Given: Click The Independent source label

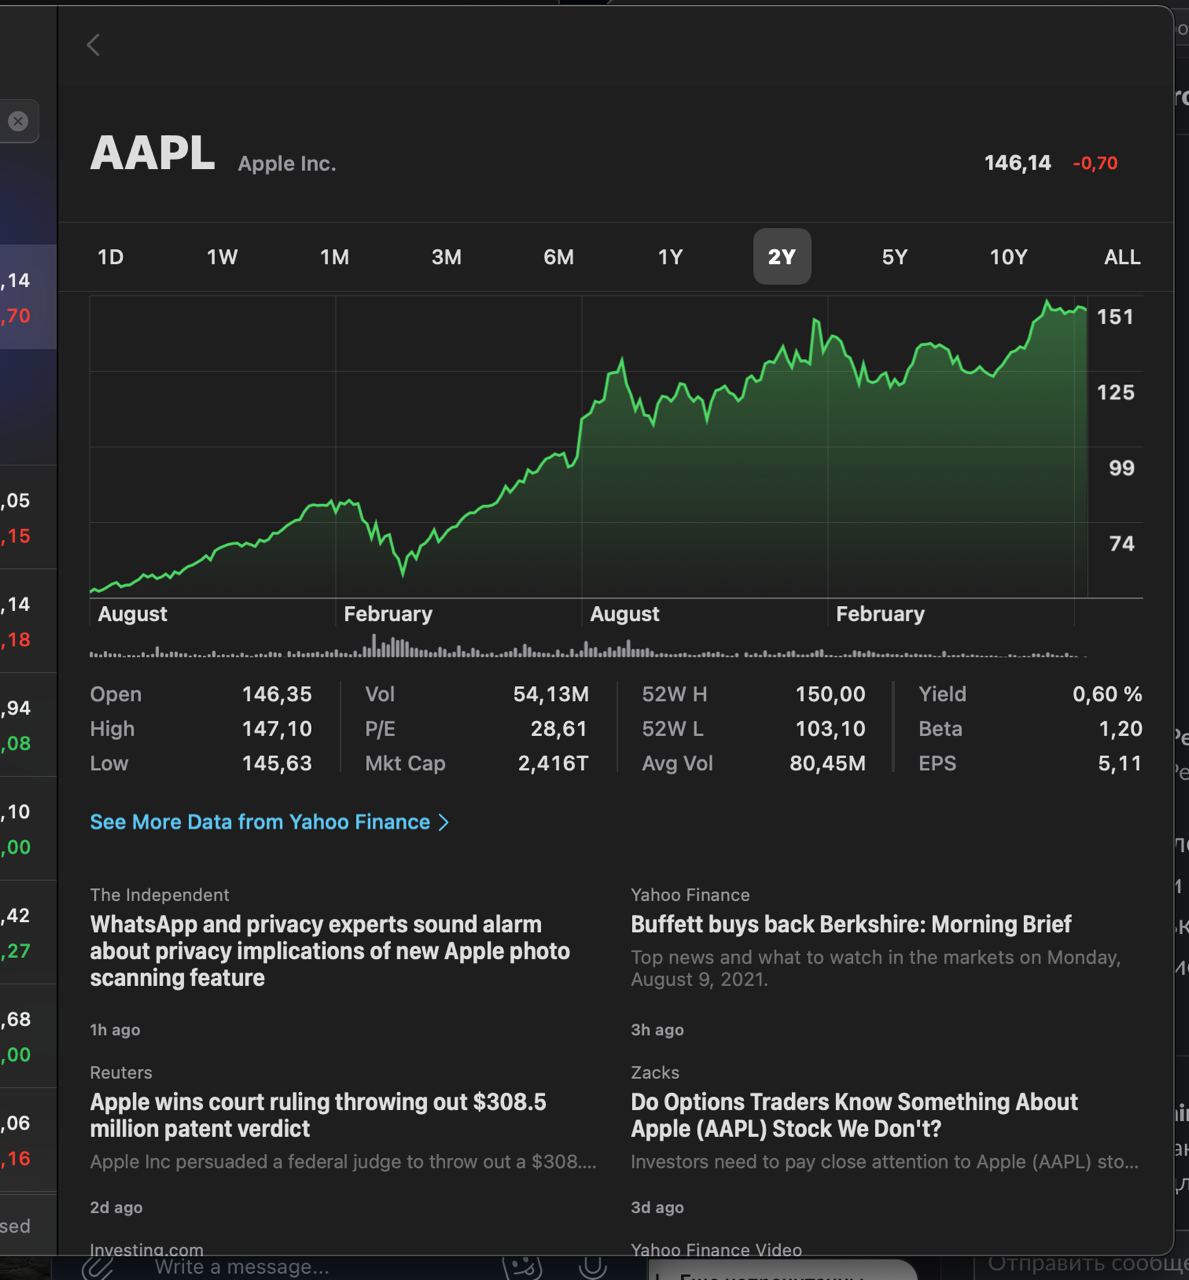Looking at the screenshot, I should point(160,895).
